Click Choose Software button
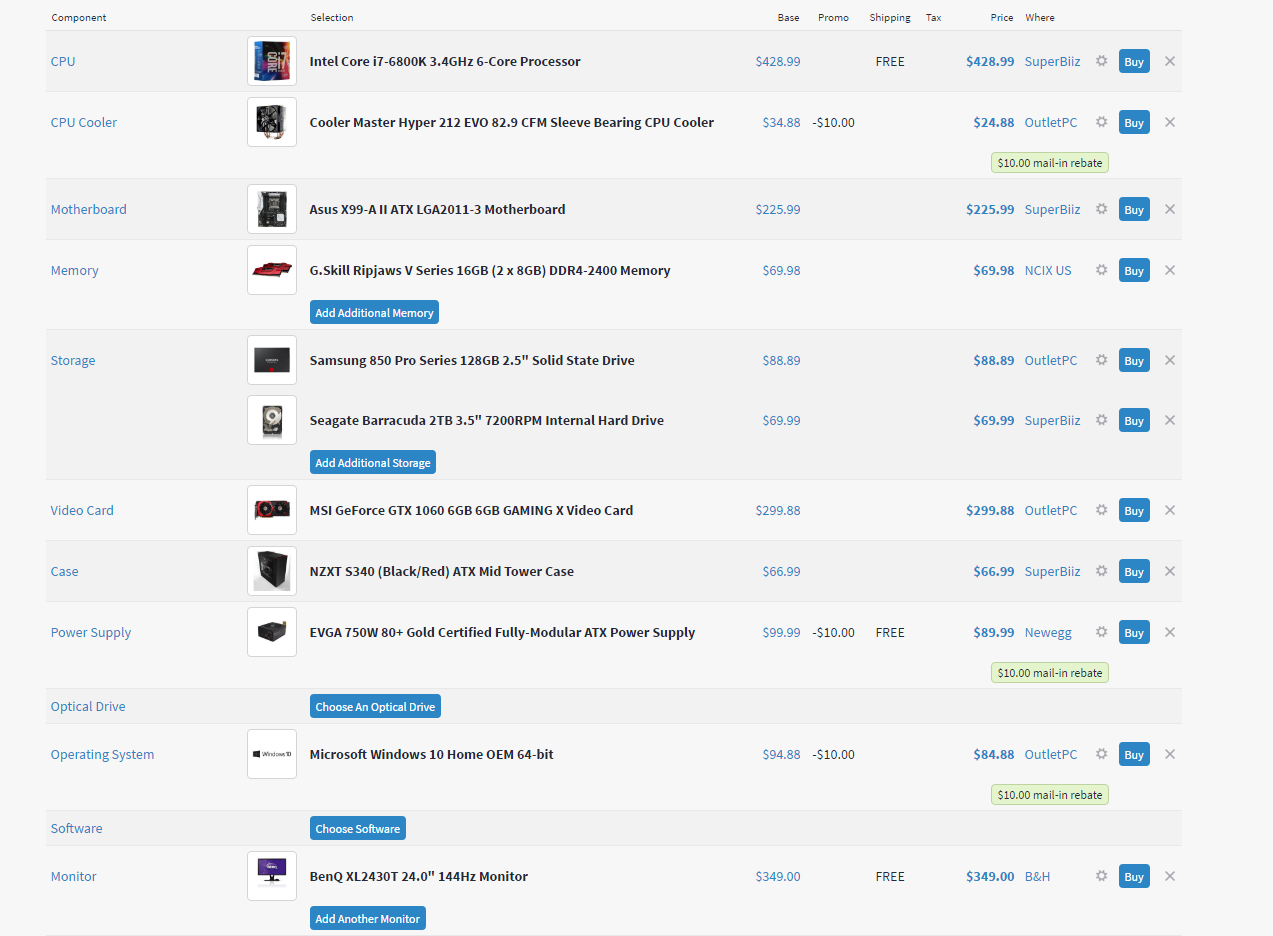 point(358,829)
